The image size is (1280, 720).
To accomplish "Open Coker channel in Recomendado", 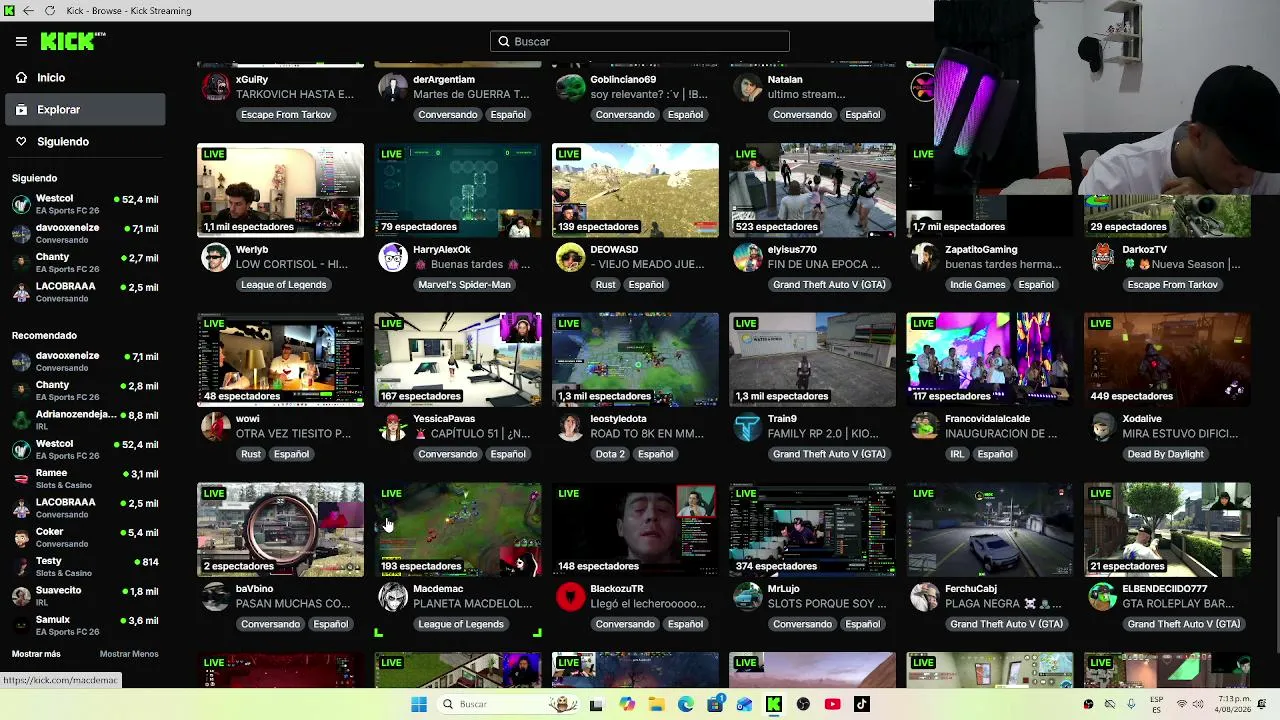I will [85, 537].
